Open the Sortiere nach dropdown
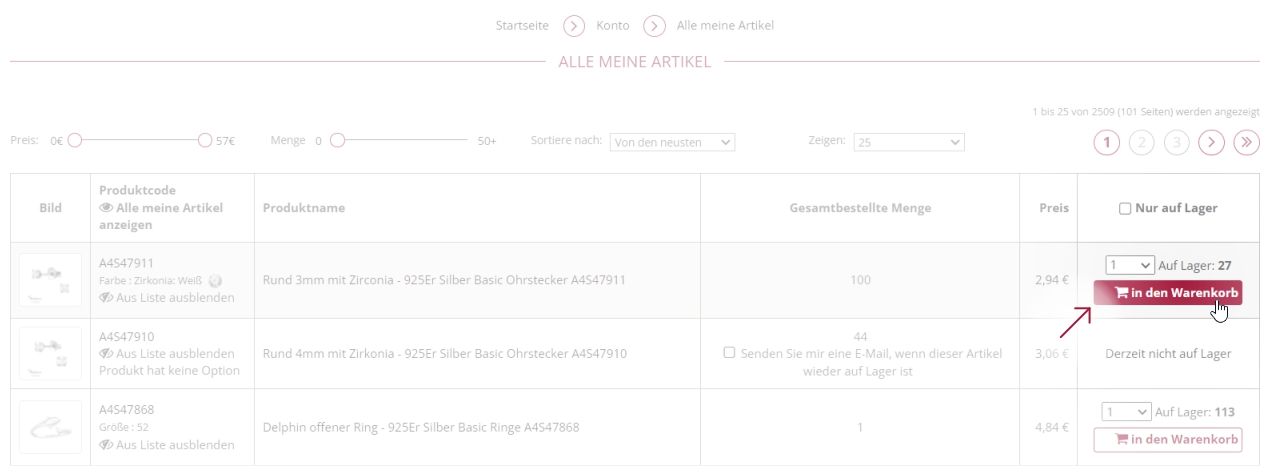Viewport: 1270px width, 476px height. (672, 142)
